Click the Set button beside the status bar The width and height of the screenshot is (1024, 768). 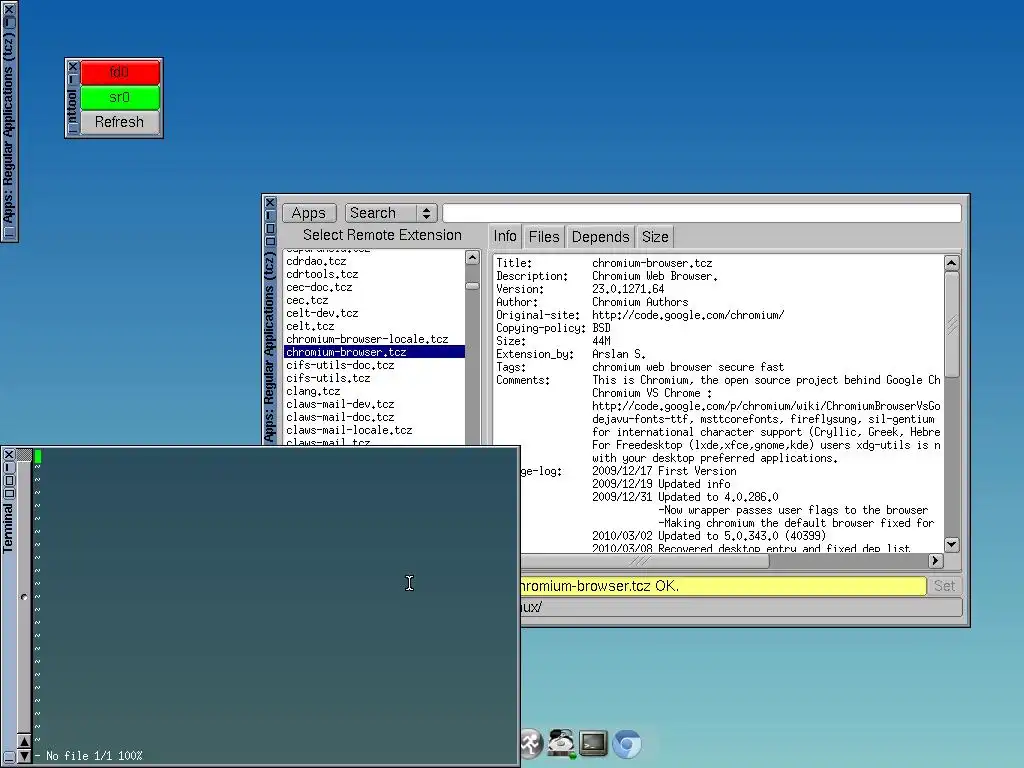click(944, 586)
